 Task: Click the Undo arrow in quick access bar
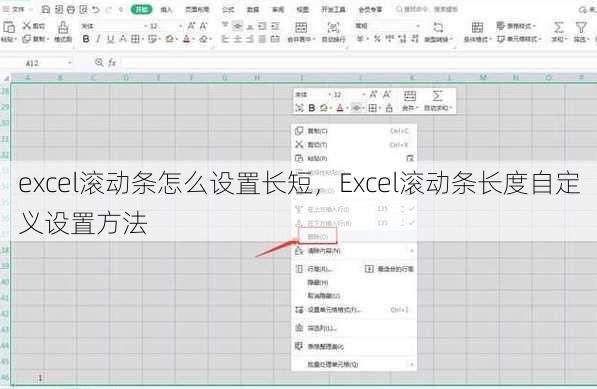96,9
